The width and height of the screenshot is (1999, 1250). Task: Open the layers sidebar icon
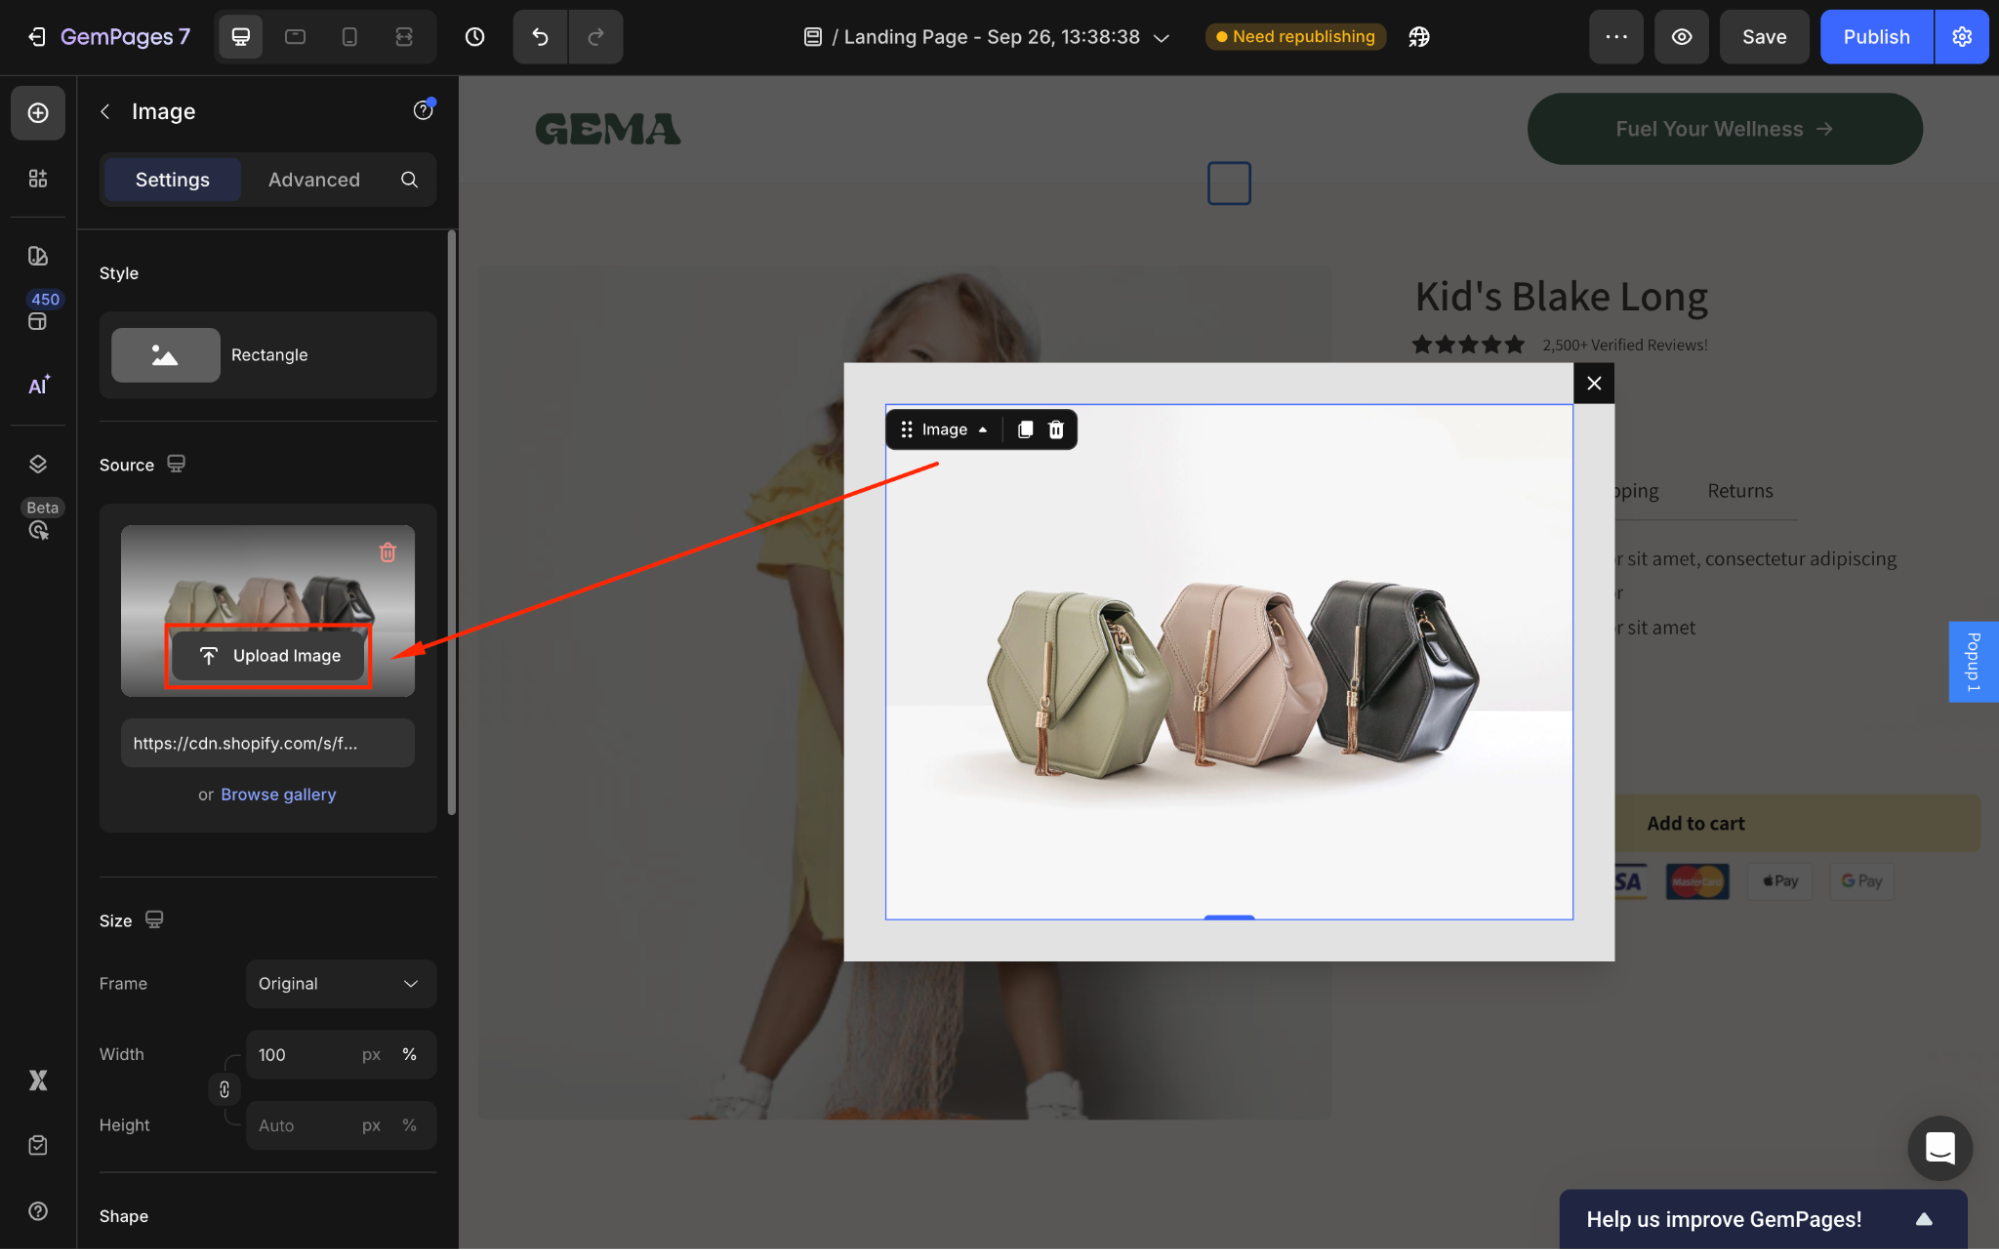38,464
